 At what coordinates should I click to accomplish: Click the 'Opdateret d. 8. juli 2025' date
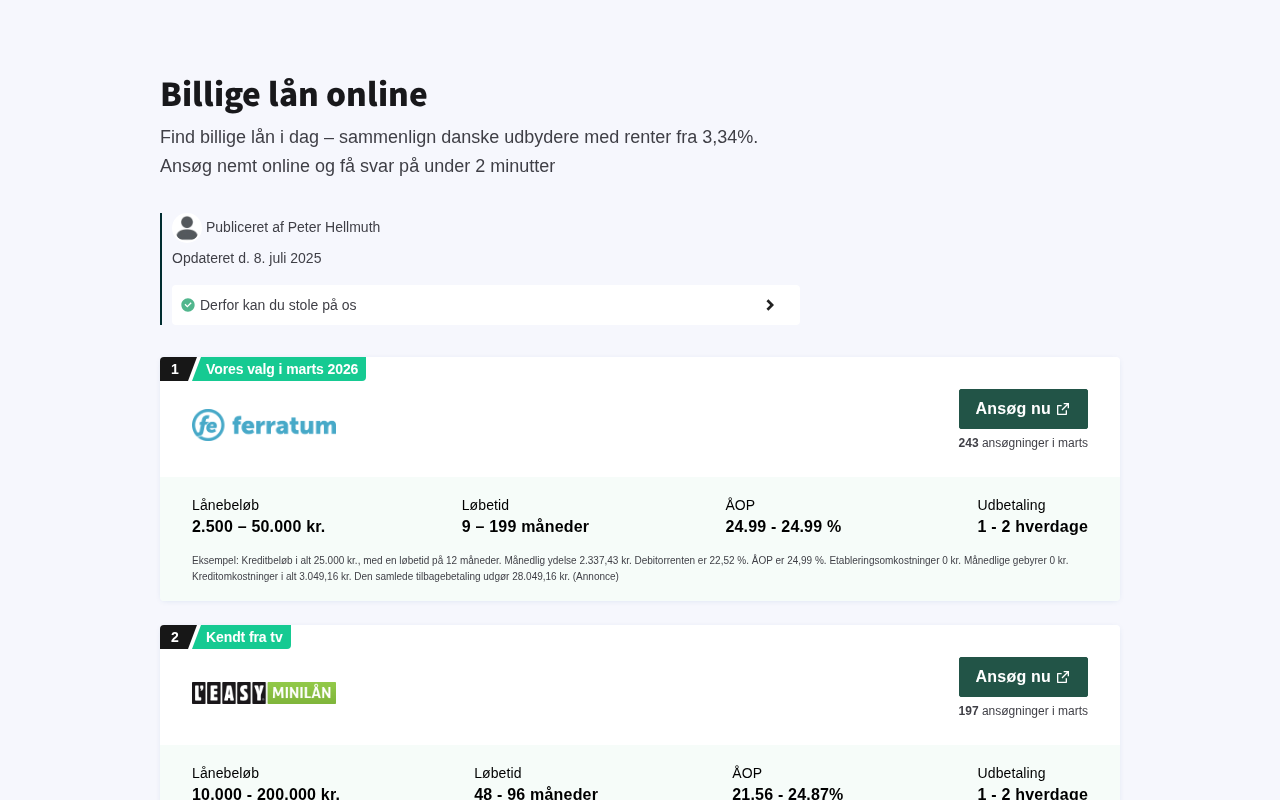coord(247,258)
